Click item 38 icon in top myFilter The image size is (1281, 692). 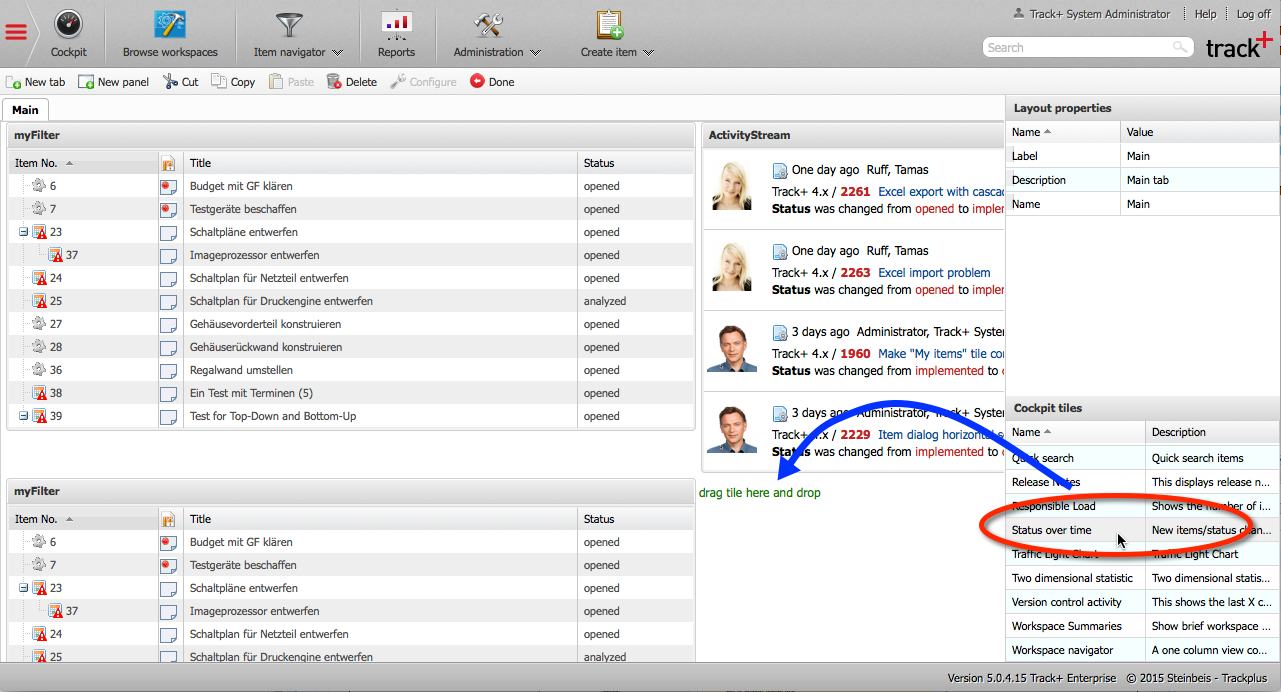coord(39,393)
